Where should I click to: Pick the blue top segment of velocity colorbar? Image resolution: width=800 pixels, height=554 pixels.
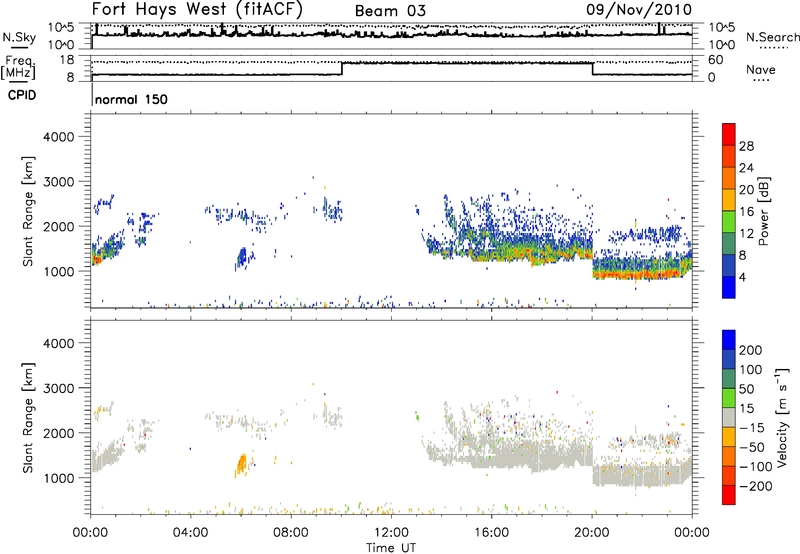pyautogui.click(x=729, y=340)
